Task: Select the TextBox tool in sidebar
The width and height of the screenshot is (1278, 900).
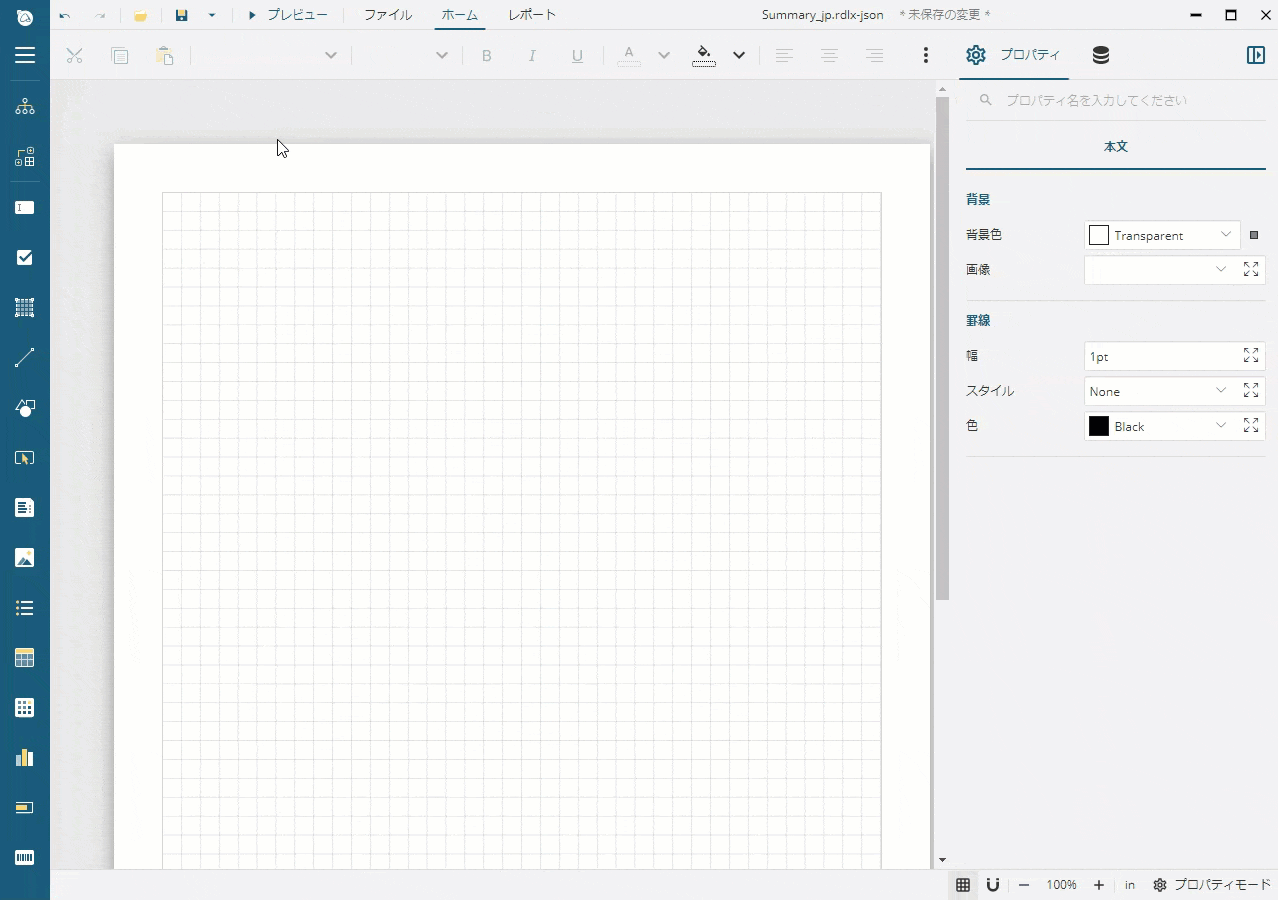Action: (25, 208)
